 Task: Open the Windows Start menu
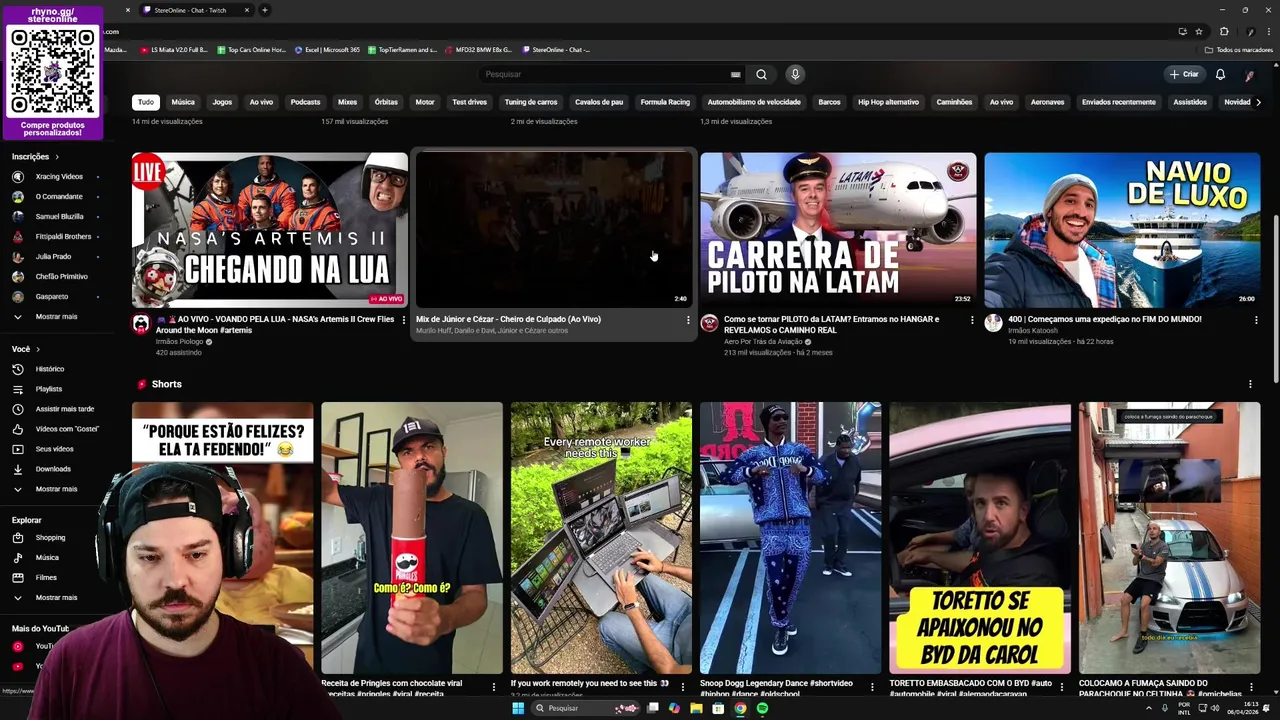[x=518, y=708]
